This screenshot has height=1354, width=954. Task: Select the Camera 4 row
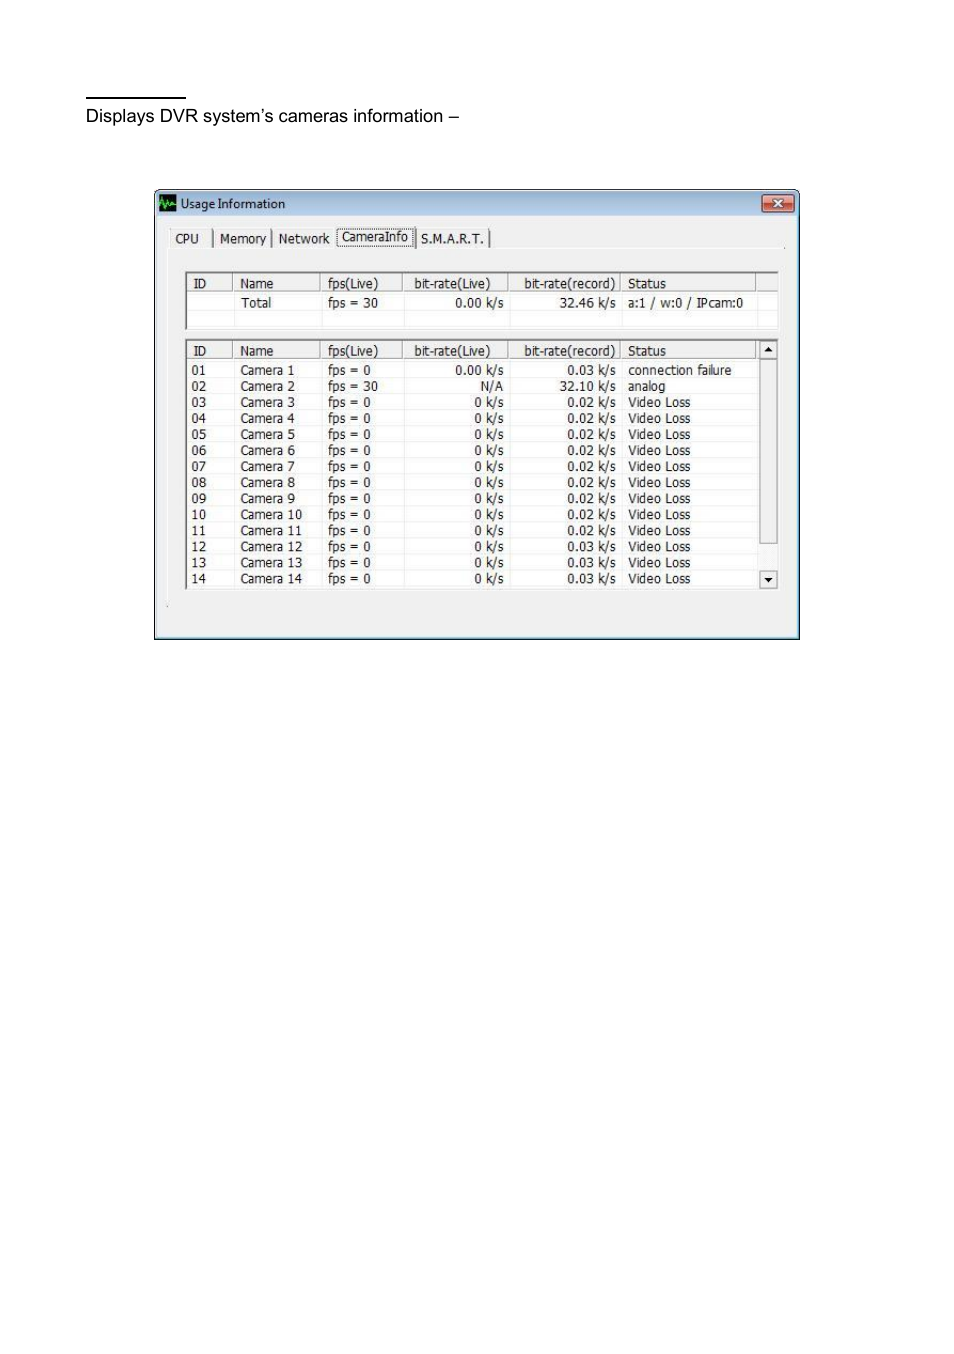coord(473,418)
